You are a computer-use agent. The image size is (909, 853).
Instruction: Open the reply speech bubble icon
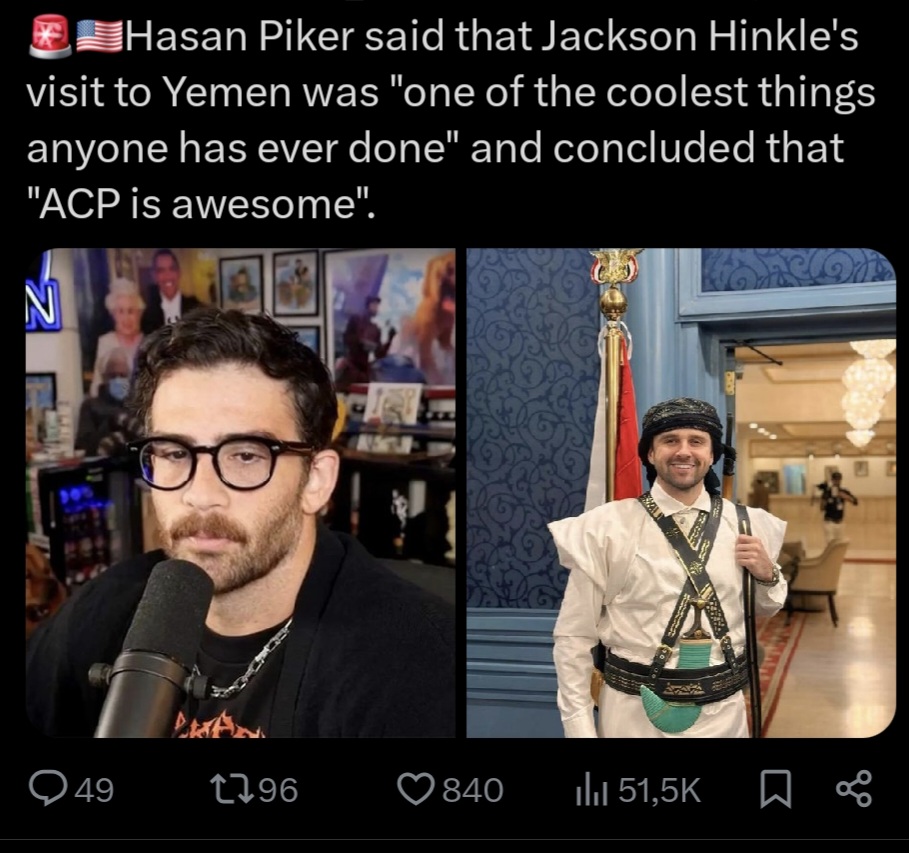(47, 789)
